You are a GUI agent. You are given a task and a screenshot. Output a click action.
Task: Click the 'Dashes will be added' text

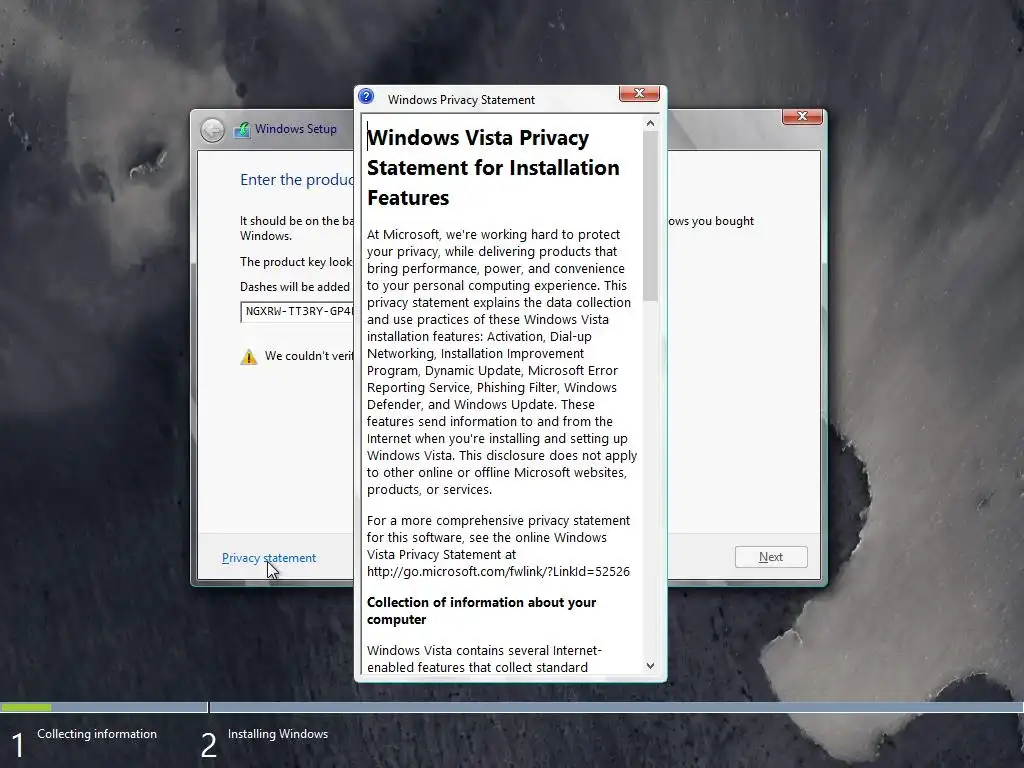pos(295,287)
